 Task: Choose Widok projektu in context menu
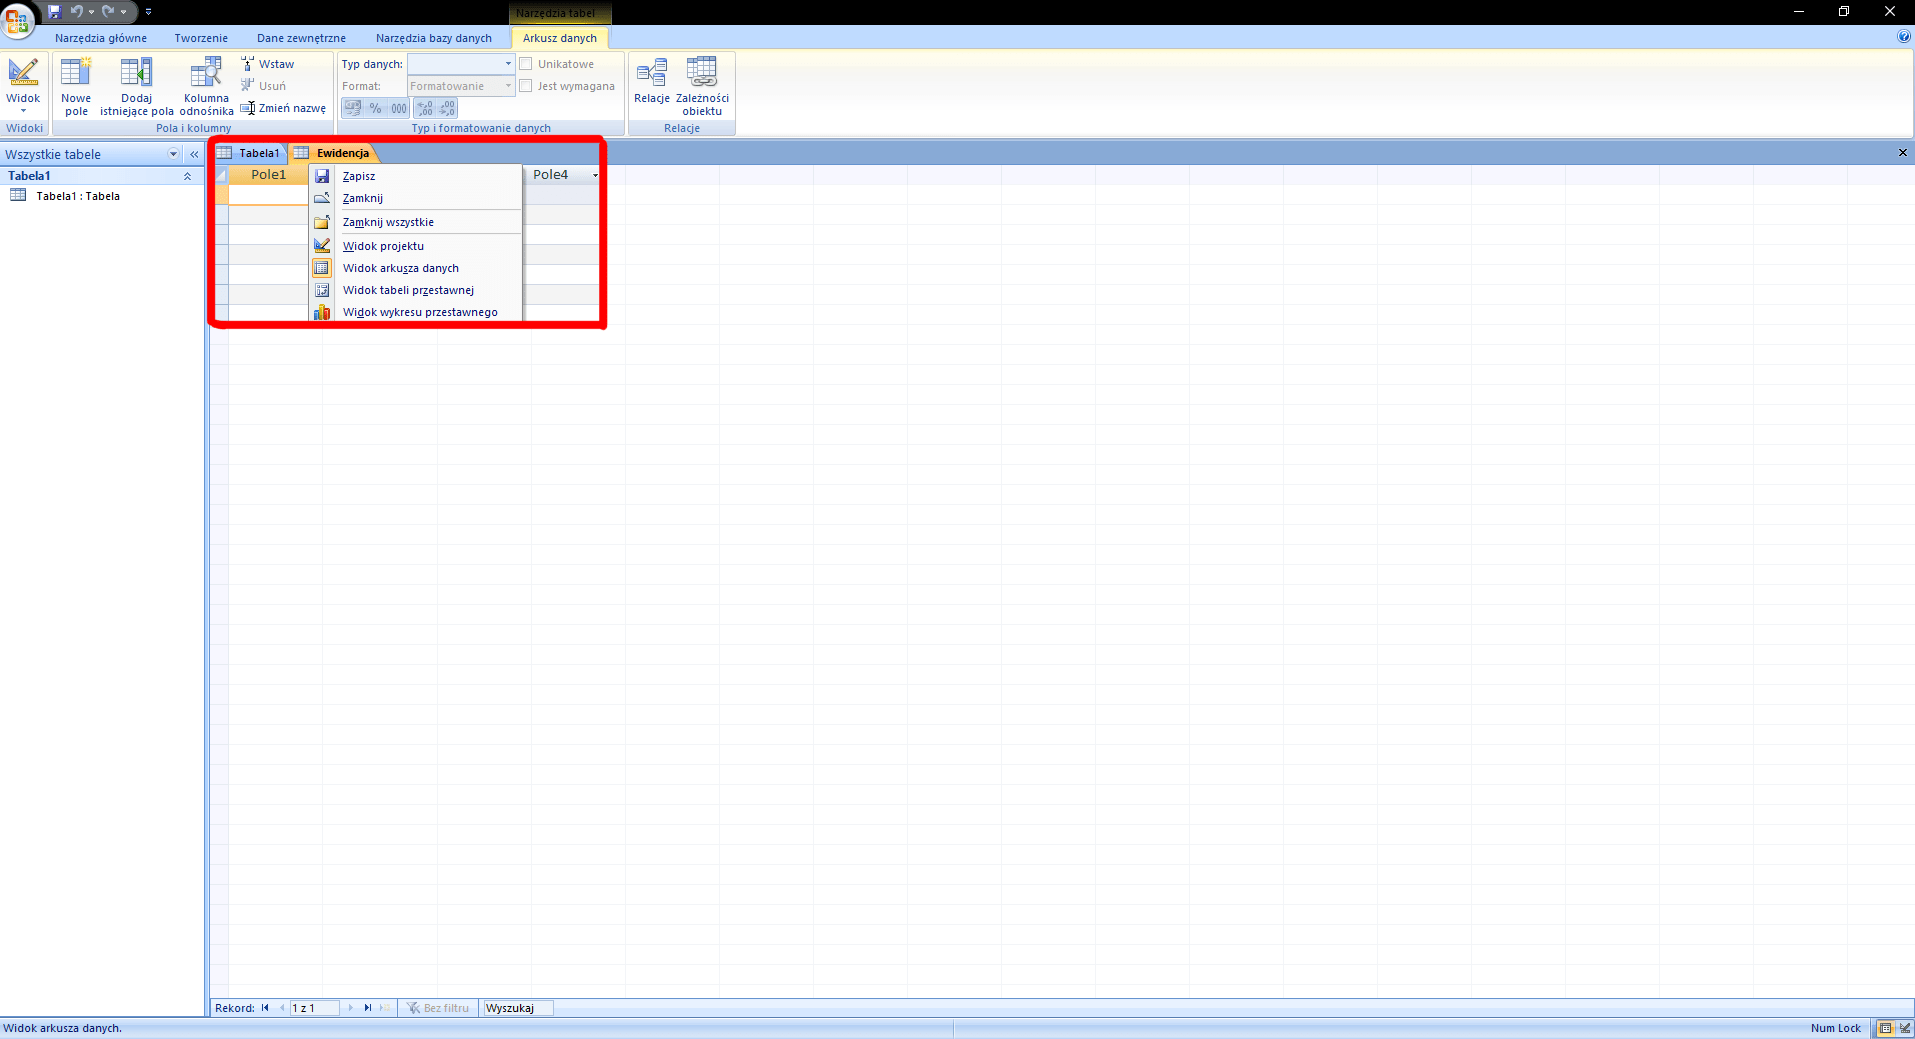click(x=416, y=246)
